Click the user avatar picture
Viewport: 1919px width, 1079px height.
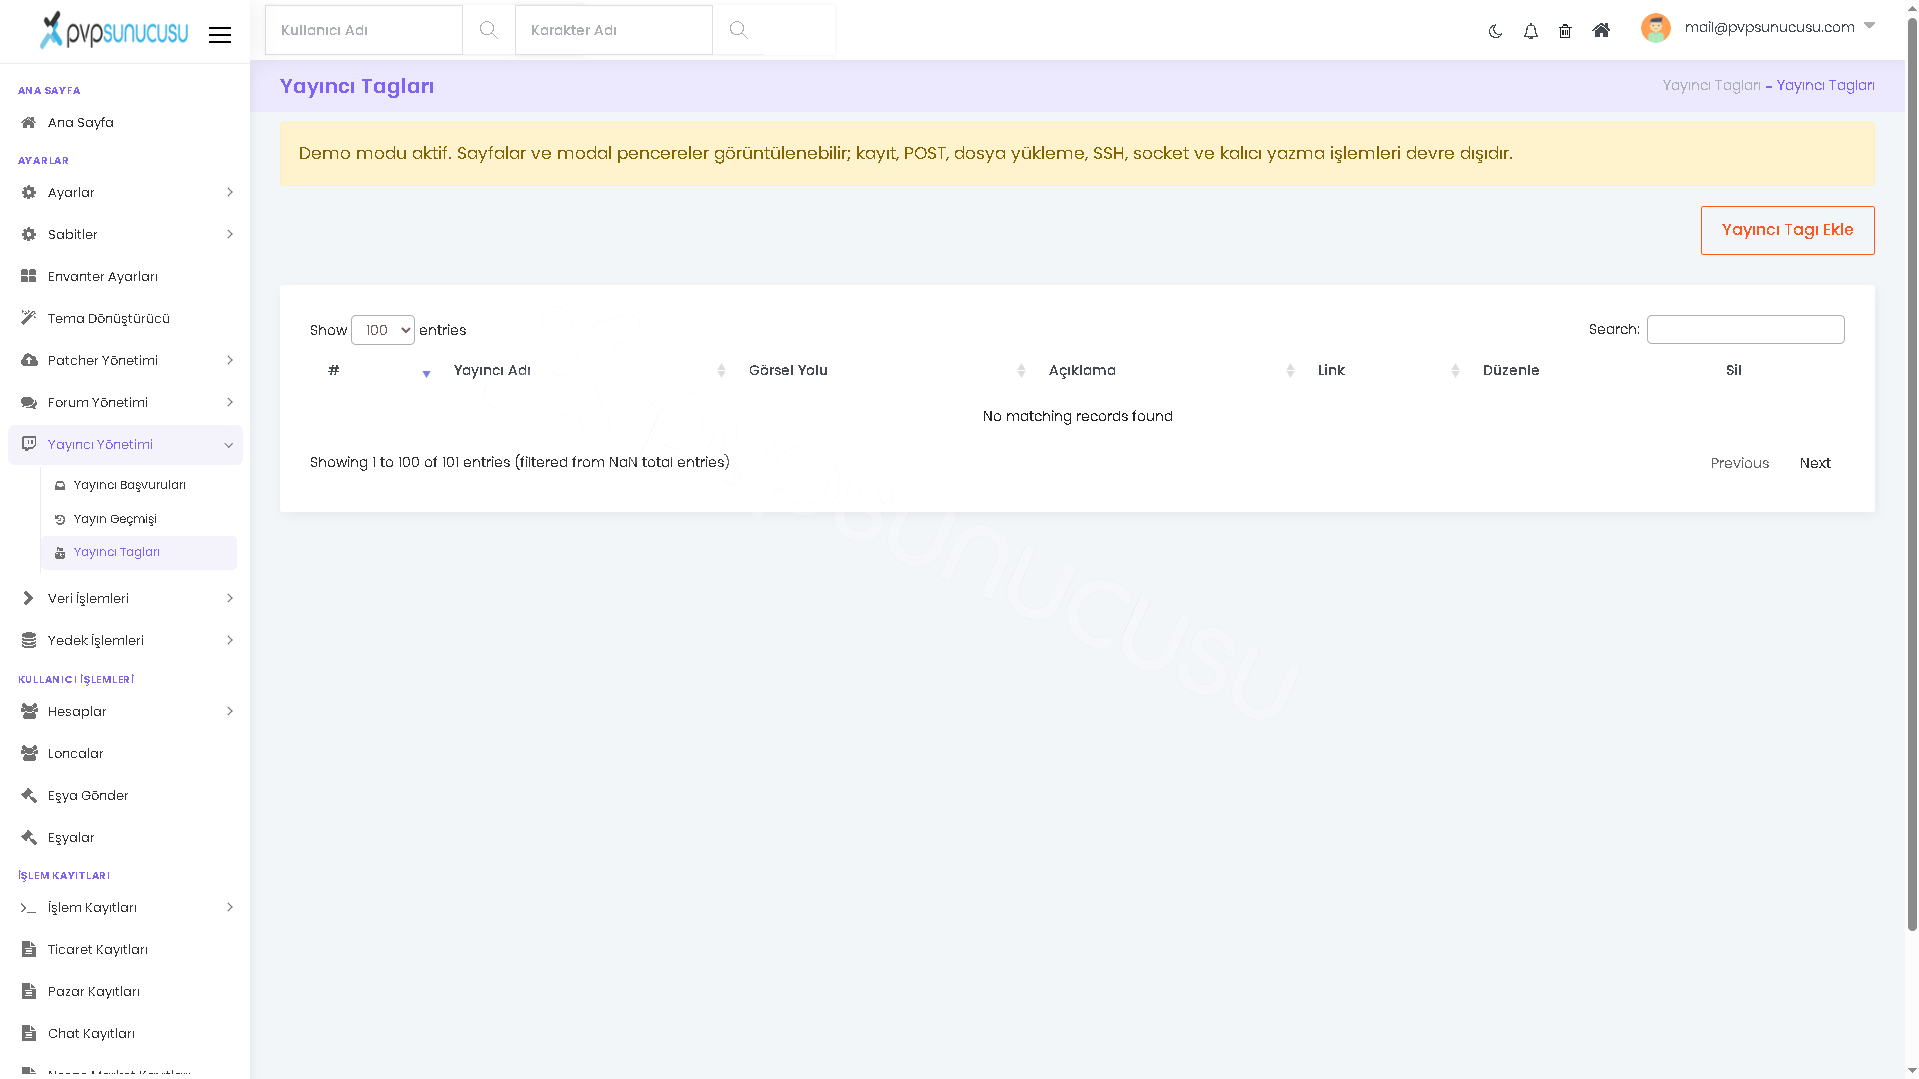[x=1655, y=28]
